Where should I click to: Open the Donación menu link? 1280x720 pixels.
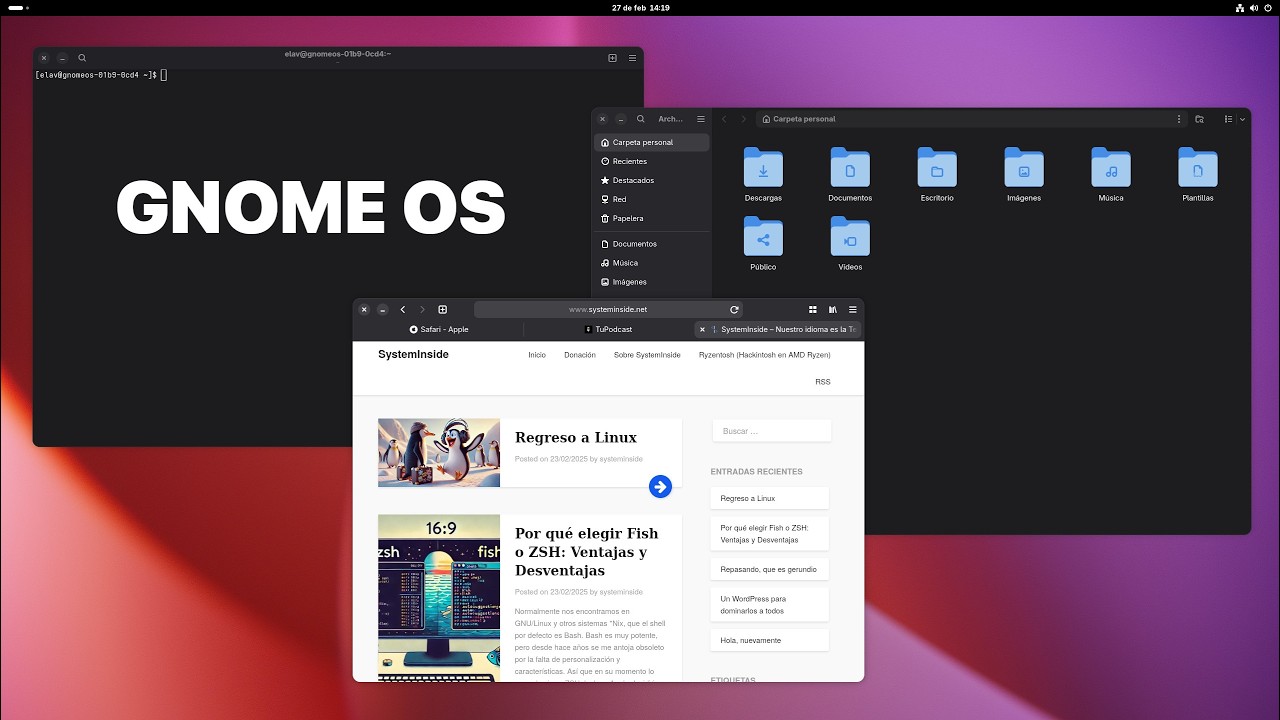580,355
